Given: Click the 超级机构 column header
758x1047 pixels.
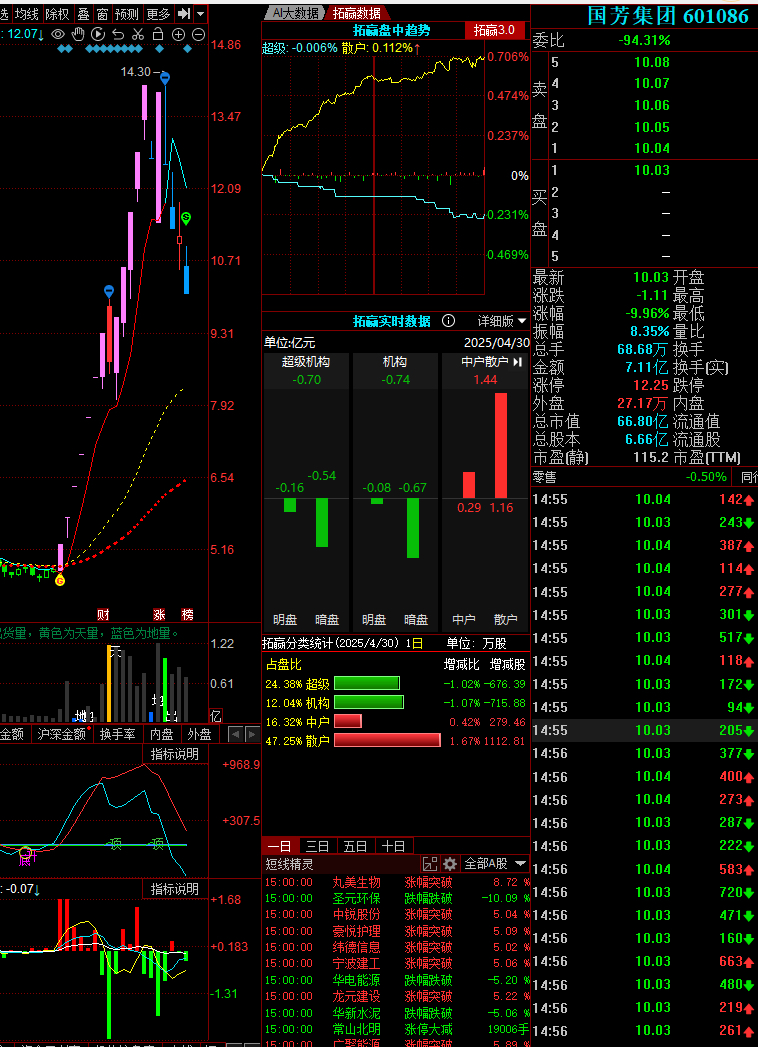Looking at the screenshot, I should (x=306, y=362).
